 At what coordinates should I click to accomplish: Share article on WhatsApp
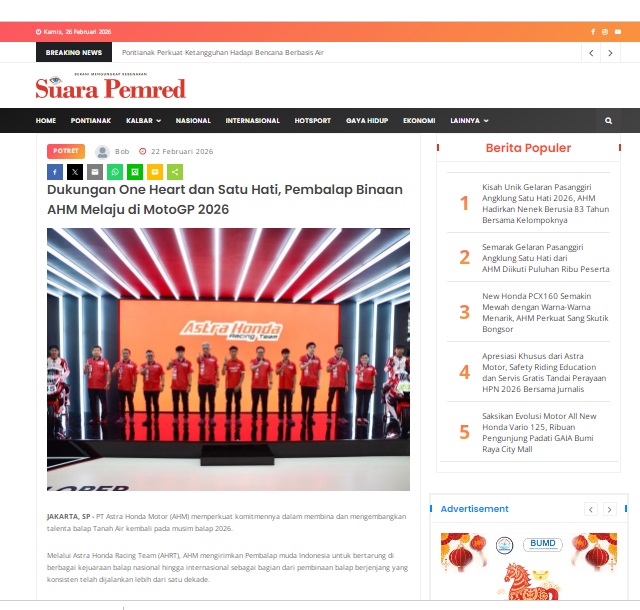114,172
